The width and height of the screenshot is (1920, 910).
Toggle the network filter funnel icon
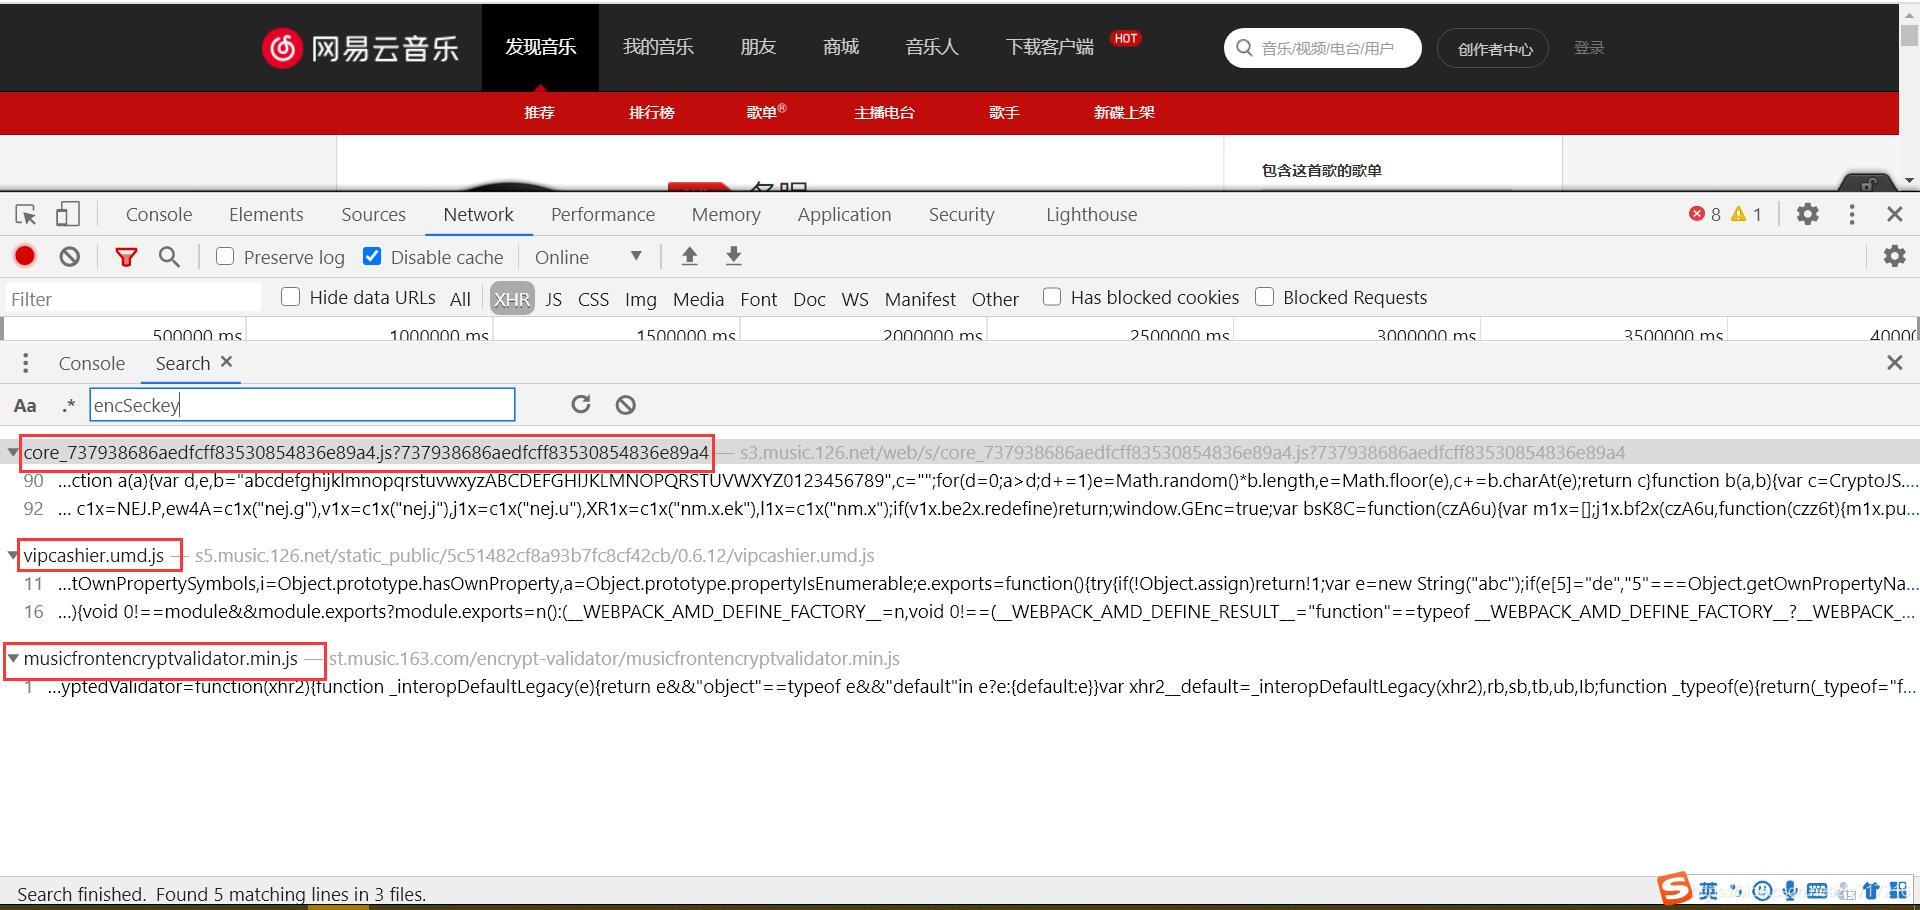(126, 257)
